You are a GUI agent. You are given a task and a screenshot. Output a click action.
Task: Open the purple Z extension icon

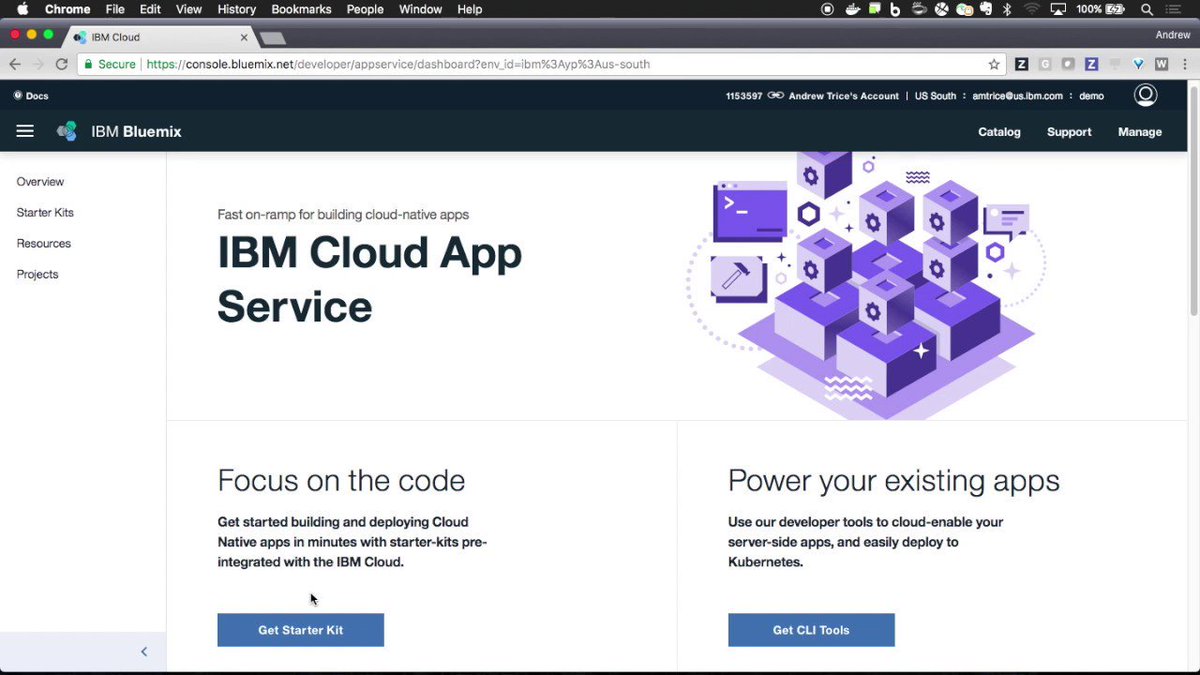[1092, 64]
